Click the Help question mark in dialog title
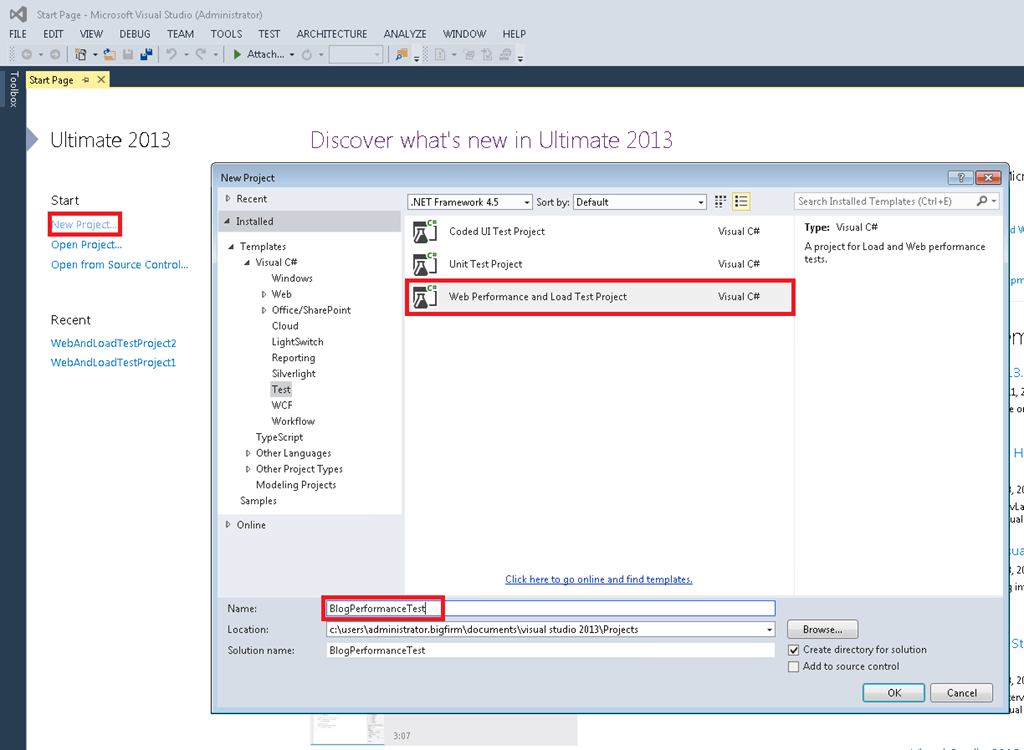The width and height of the screenshot is (1024, 750). click(x=961, y=178)
